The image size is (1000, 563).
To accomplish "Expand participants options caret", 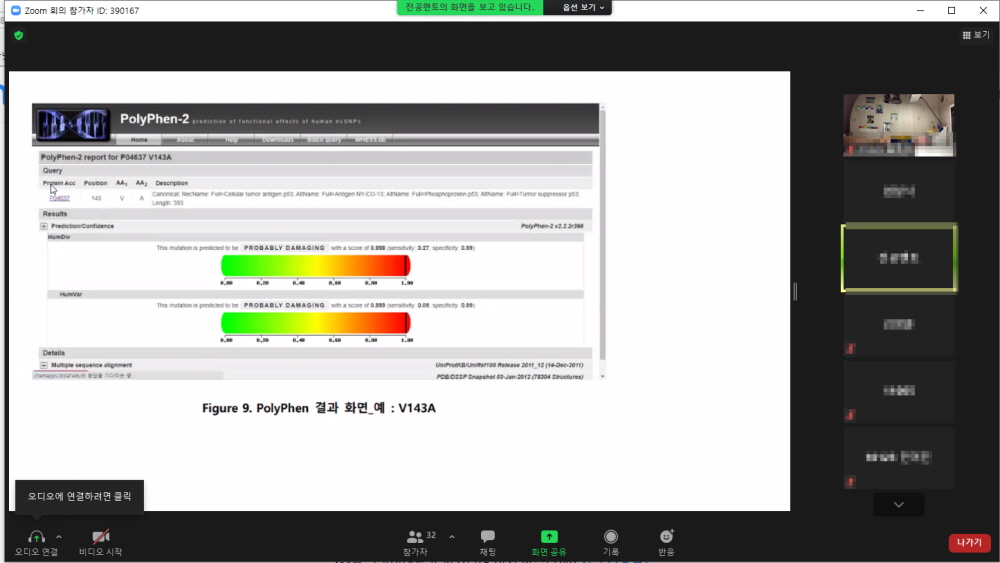I will tap(452, 537).
